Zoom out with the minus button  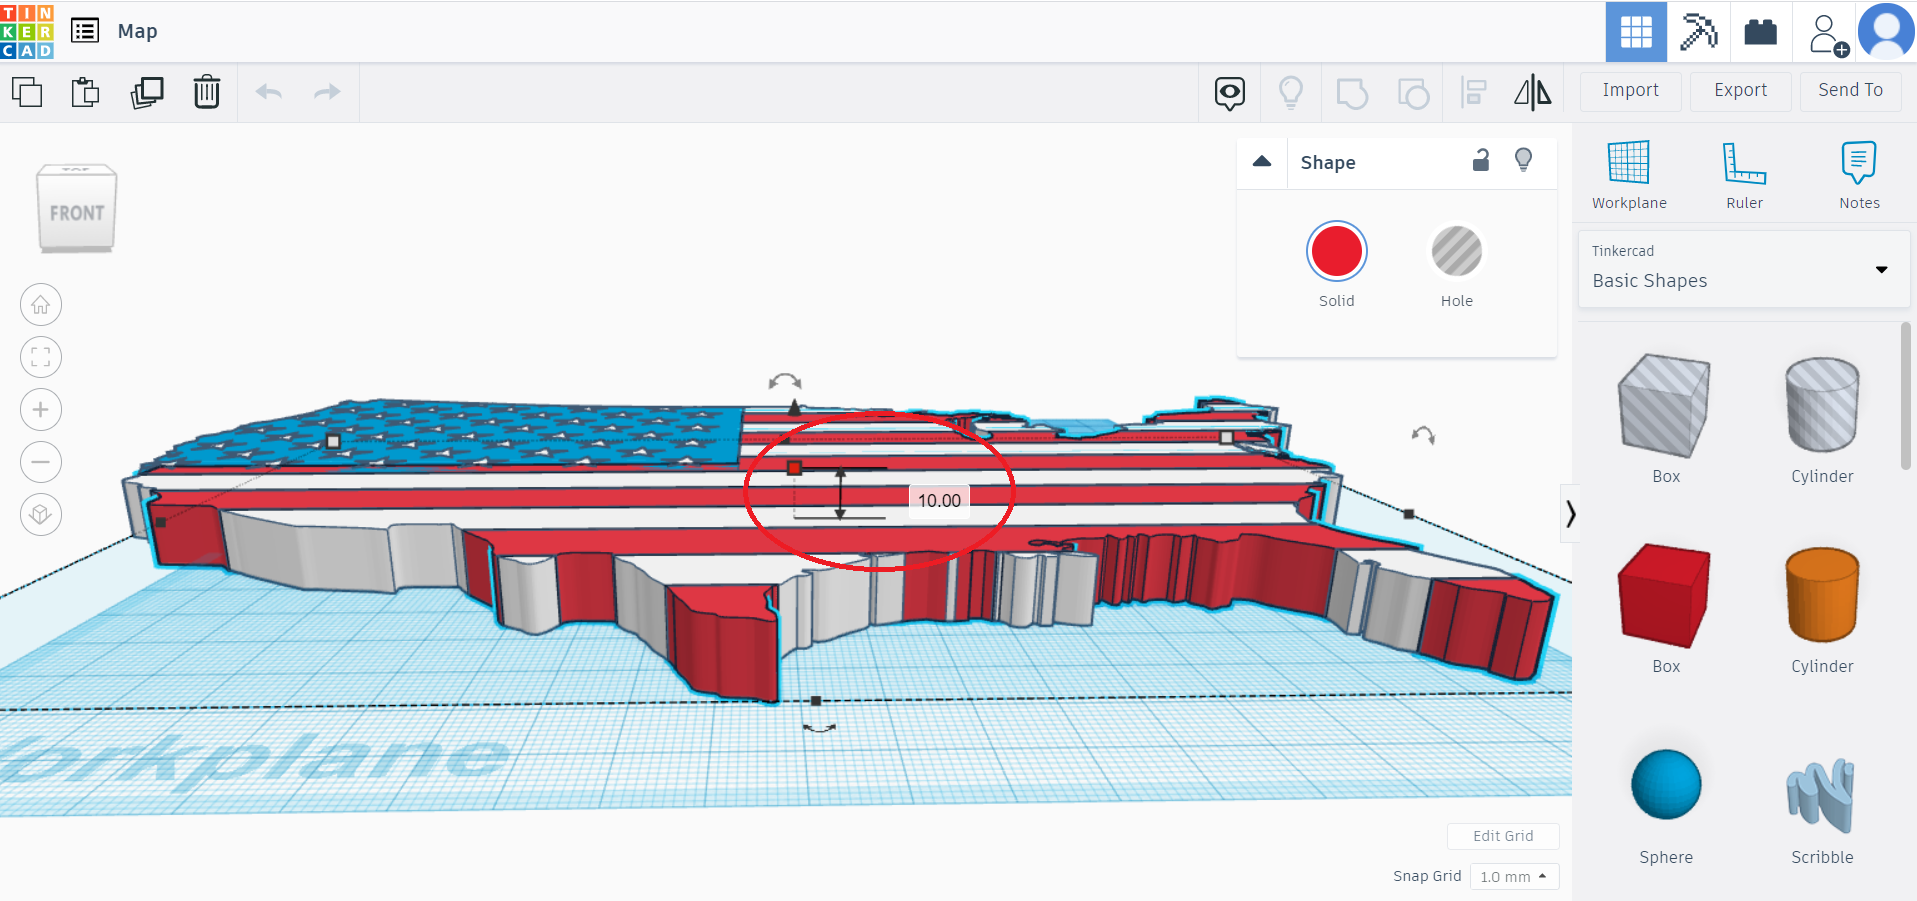[41, 462]
